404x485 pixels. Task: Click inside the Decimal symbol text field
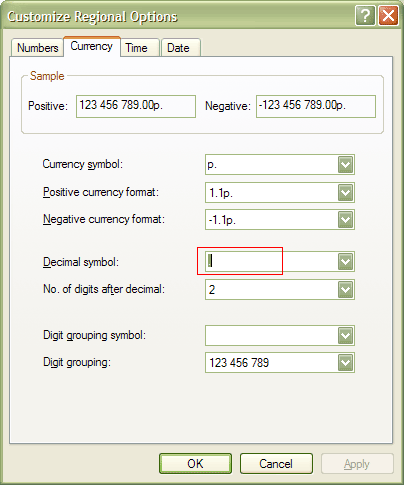(x=272, y=262)
